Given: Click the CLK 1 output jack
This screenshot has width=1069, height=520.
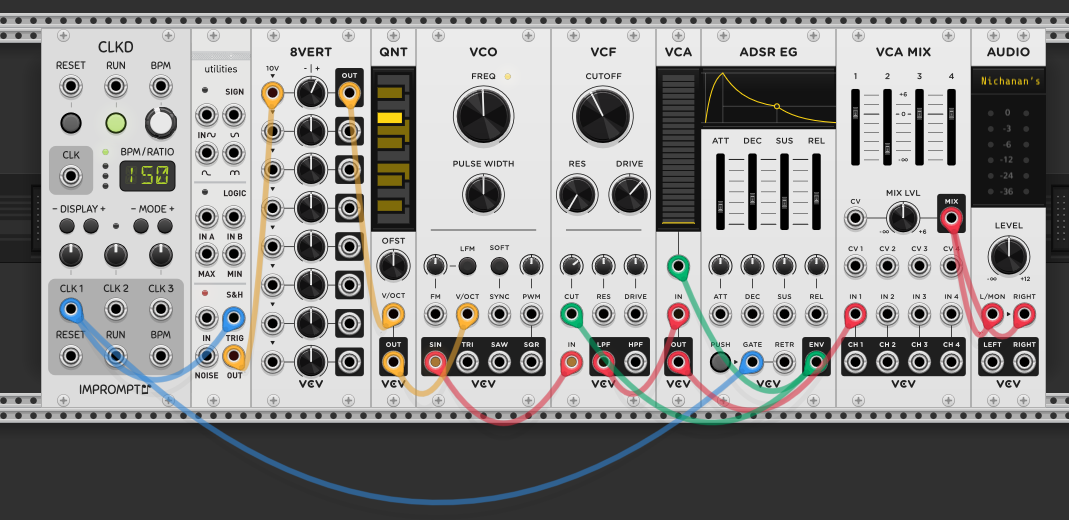Looking at the screenshot, I should coord(71,310).
